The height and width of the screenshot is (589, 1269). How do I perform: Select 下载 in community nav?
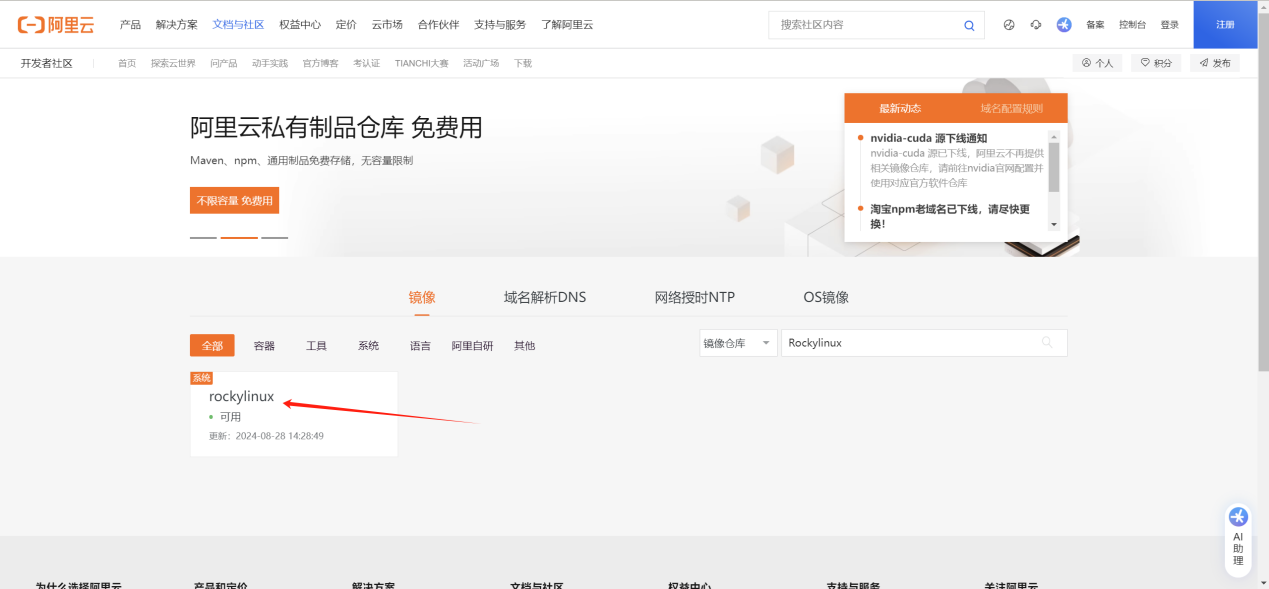pyautogui.click(x=523, y=63)
